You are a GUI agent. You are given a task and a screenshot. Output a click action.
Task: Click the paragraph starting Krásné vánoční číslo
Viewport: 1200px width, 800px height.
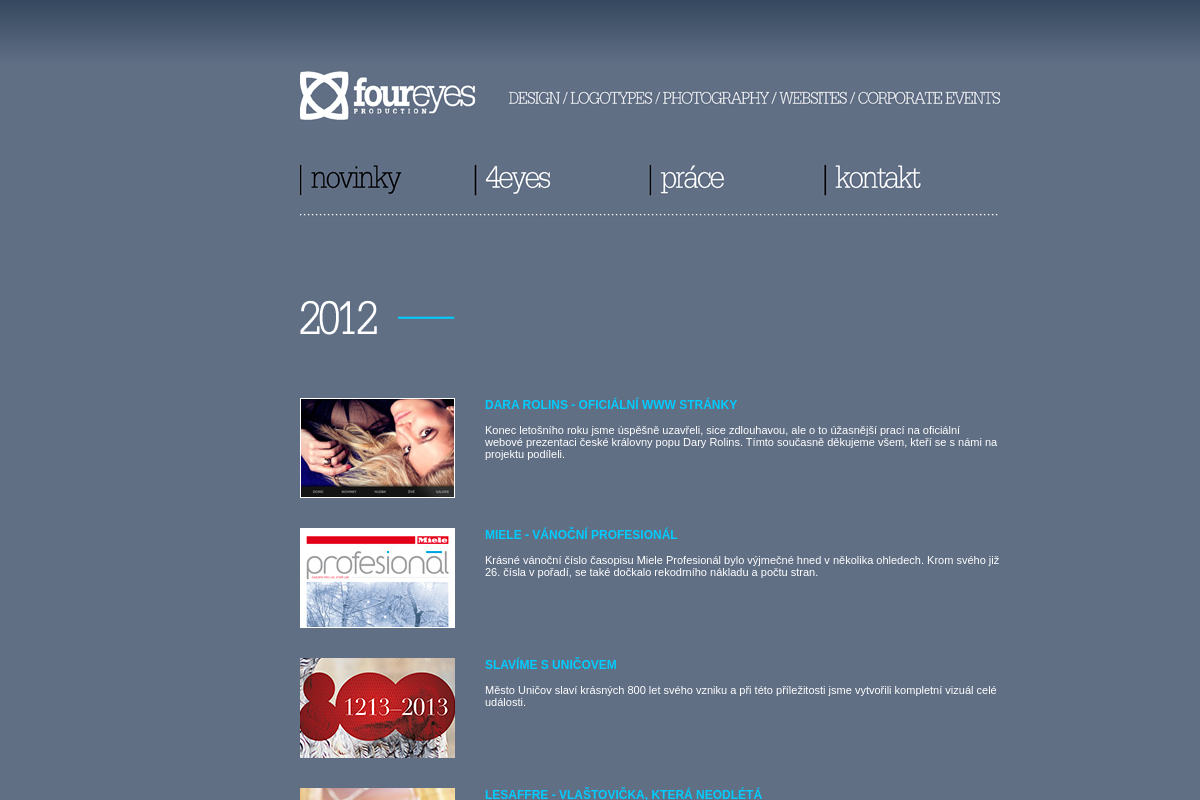click(742, 566)
